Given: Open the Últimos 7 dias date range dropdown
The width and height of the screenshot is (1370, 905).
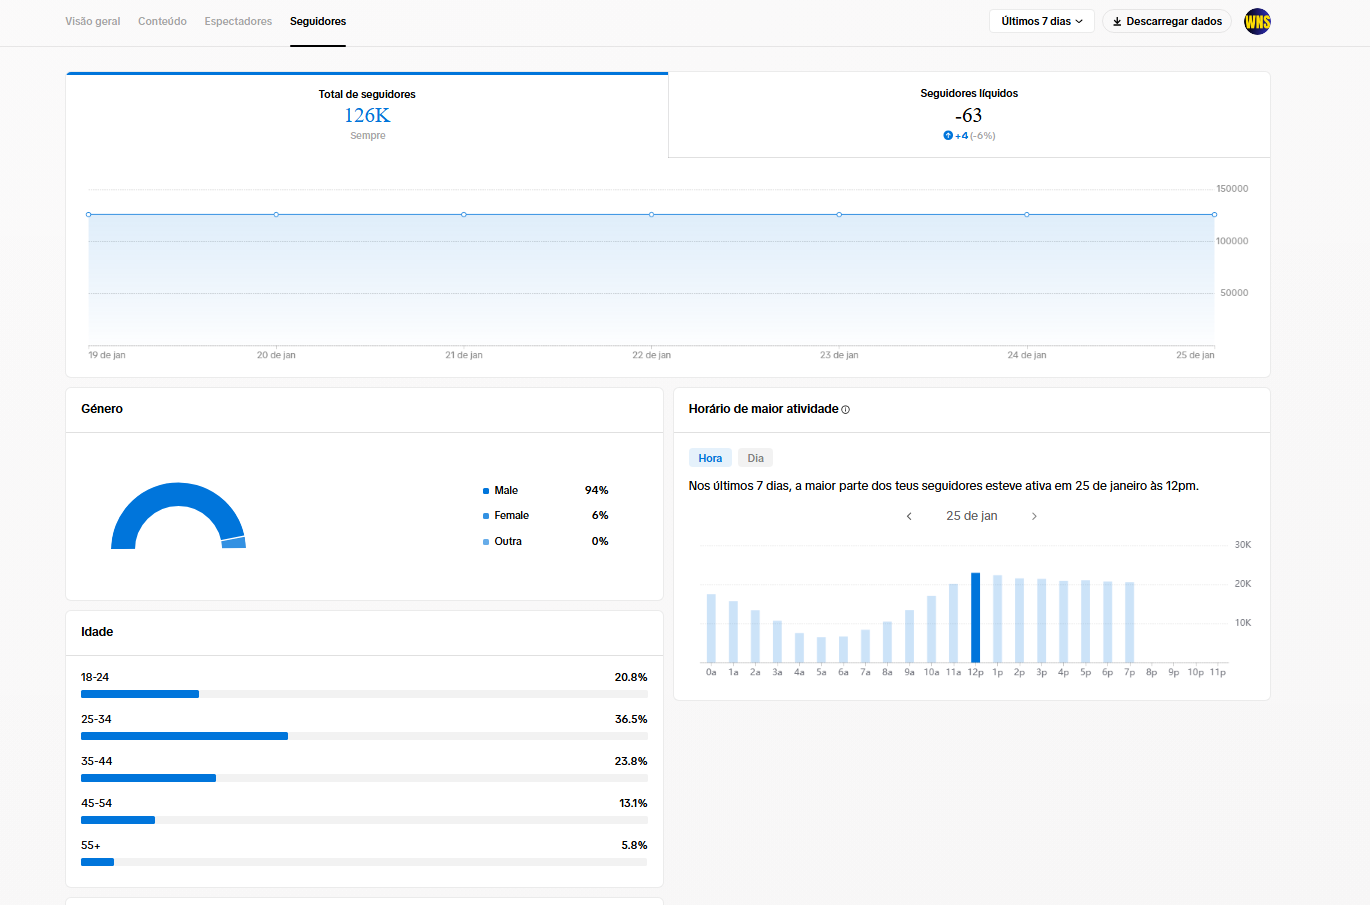Looking at the screenshot, I should tap(1041, 21).
